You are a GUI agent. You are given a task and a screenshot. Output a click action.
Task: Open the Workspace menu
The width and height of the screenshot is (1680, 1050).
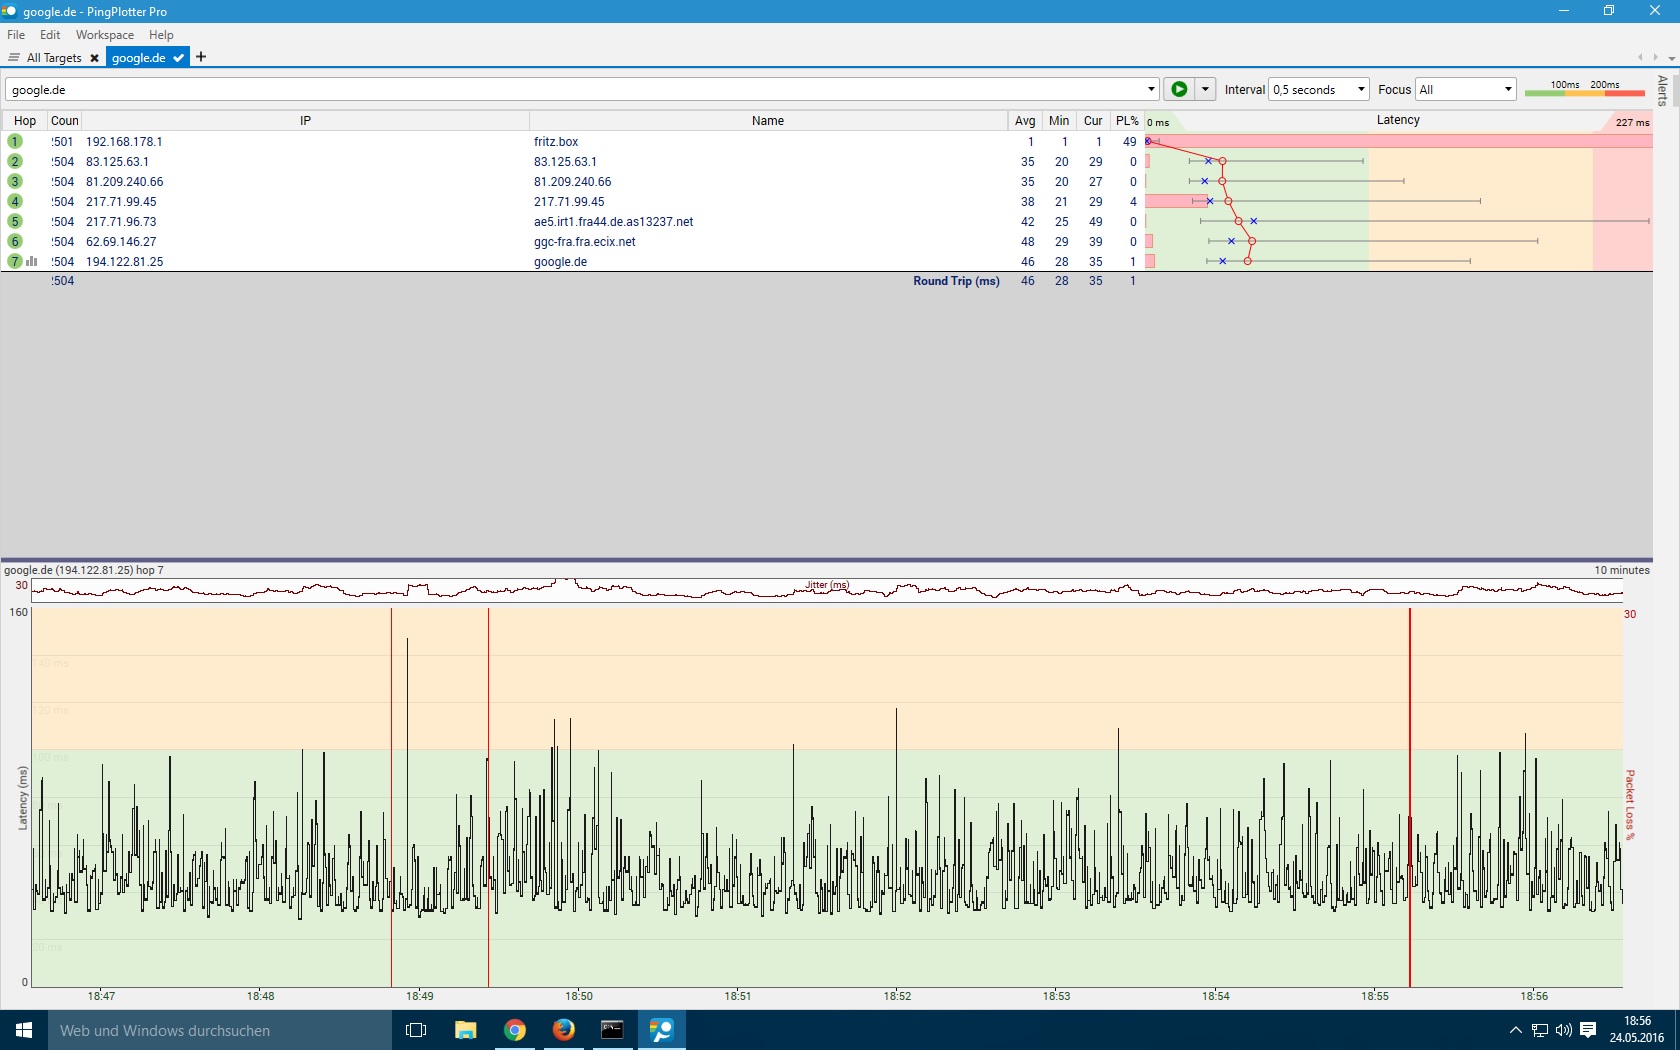[105, 35]
